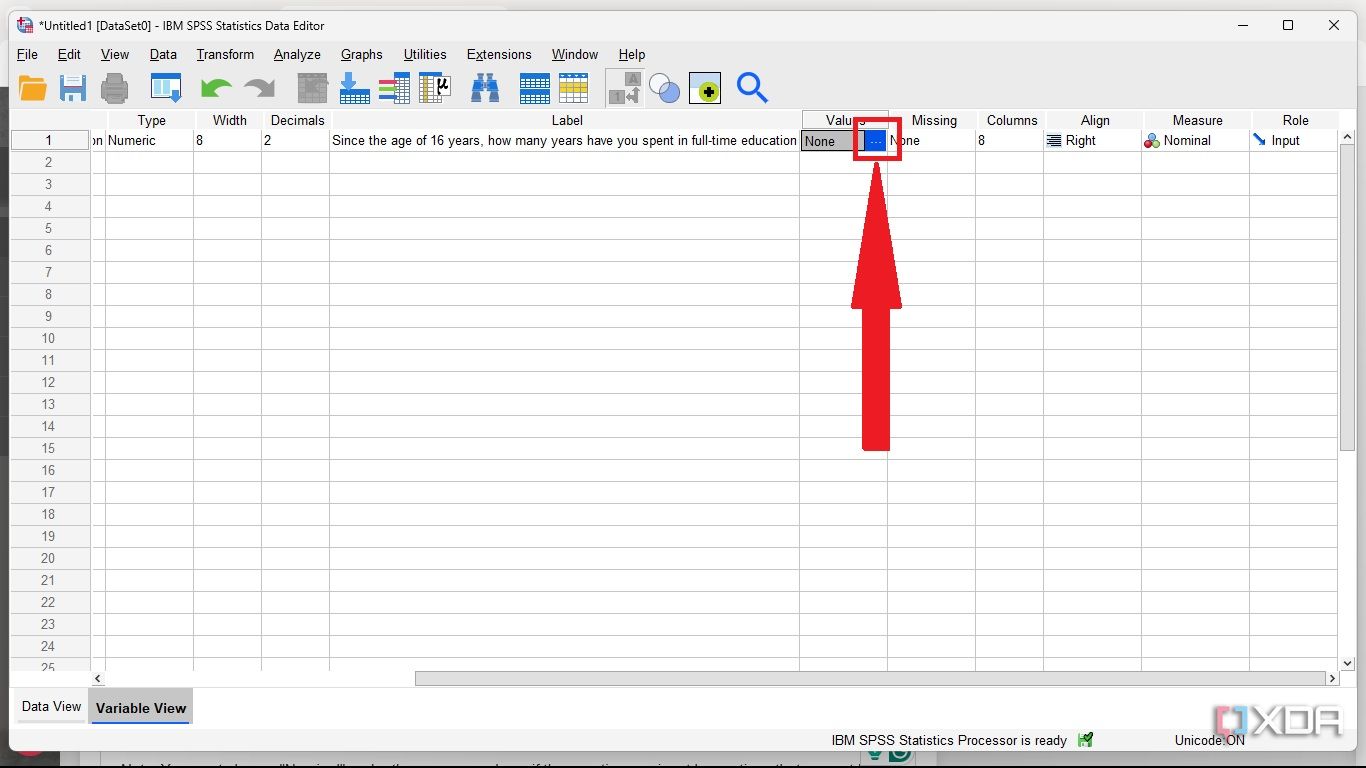Open the Help menu
Screen dimensions: 1366x768
[632, 54]
